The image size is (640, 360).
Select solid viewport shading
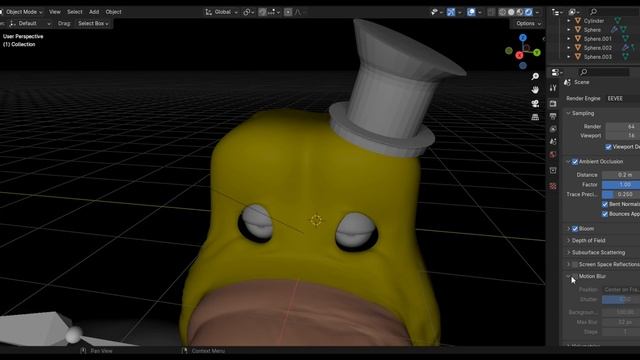pyautogui.click(x=511, y=12)
